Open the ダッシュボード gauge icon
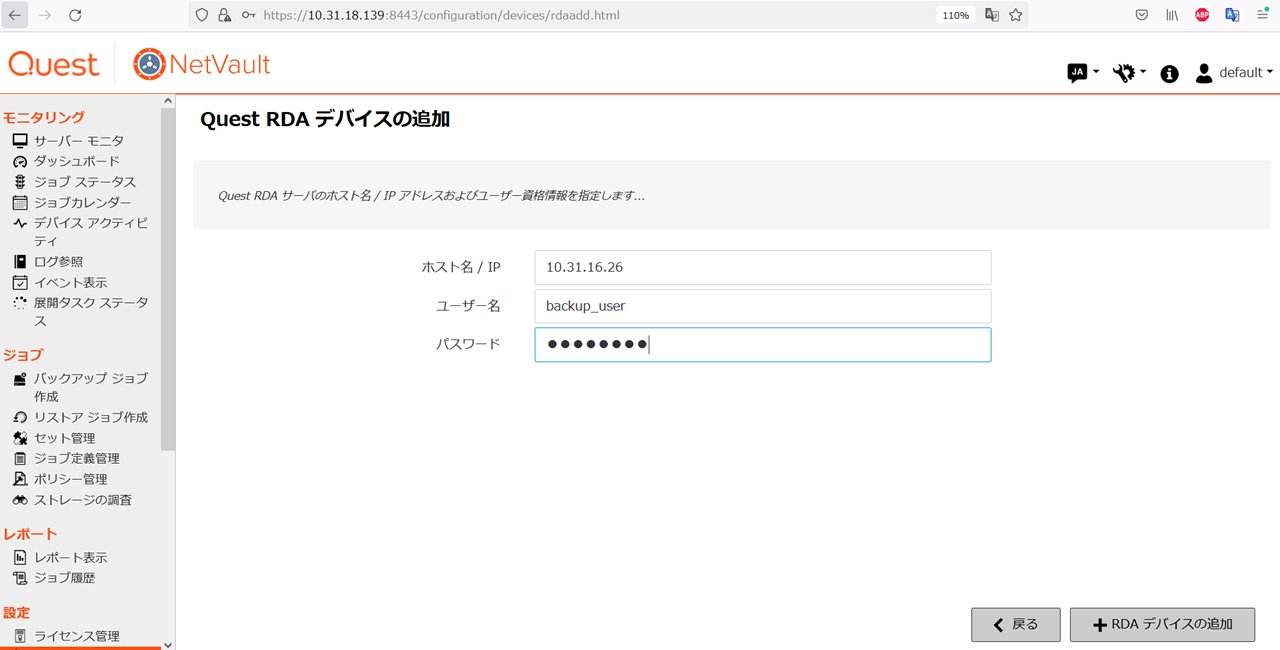The width and height of the screenshot is (1280, 650). click(x=20, y=161)
